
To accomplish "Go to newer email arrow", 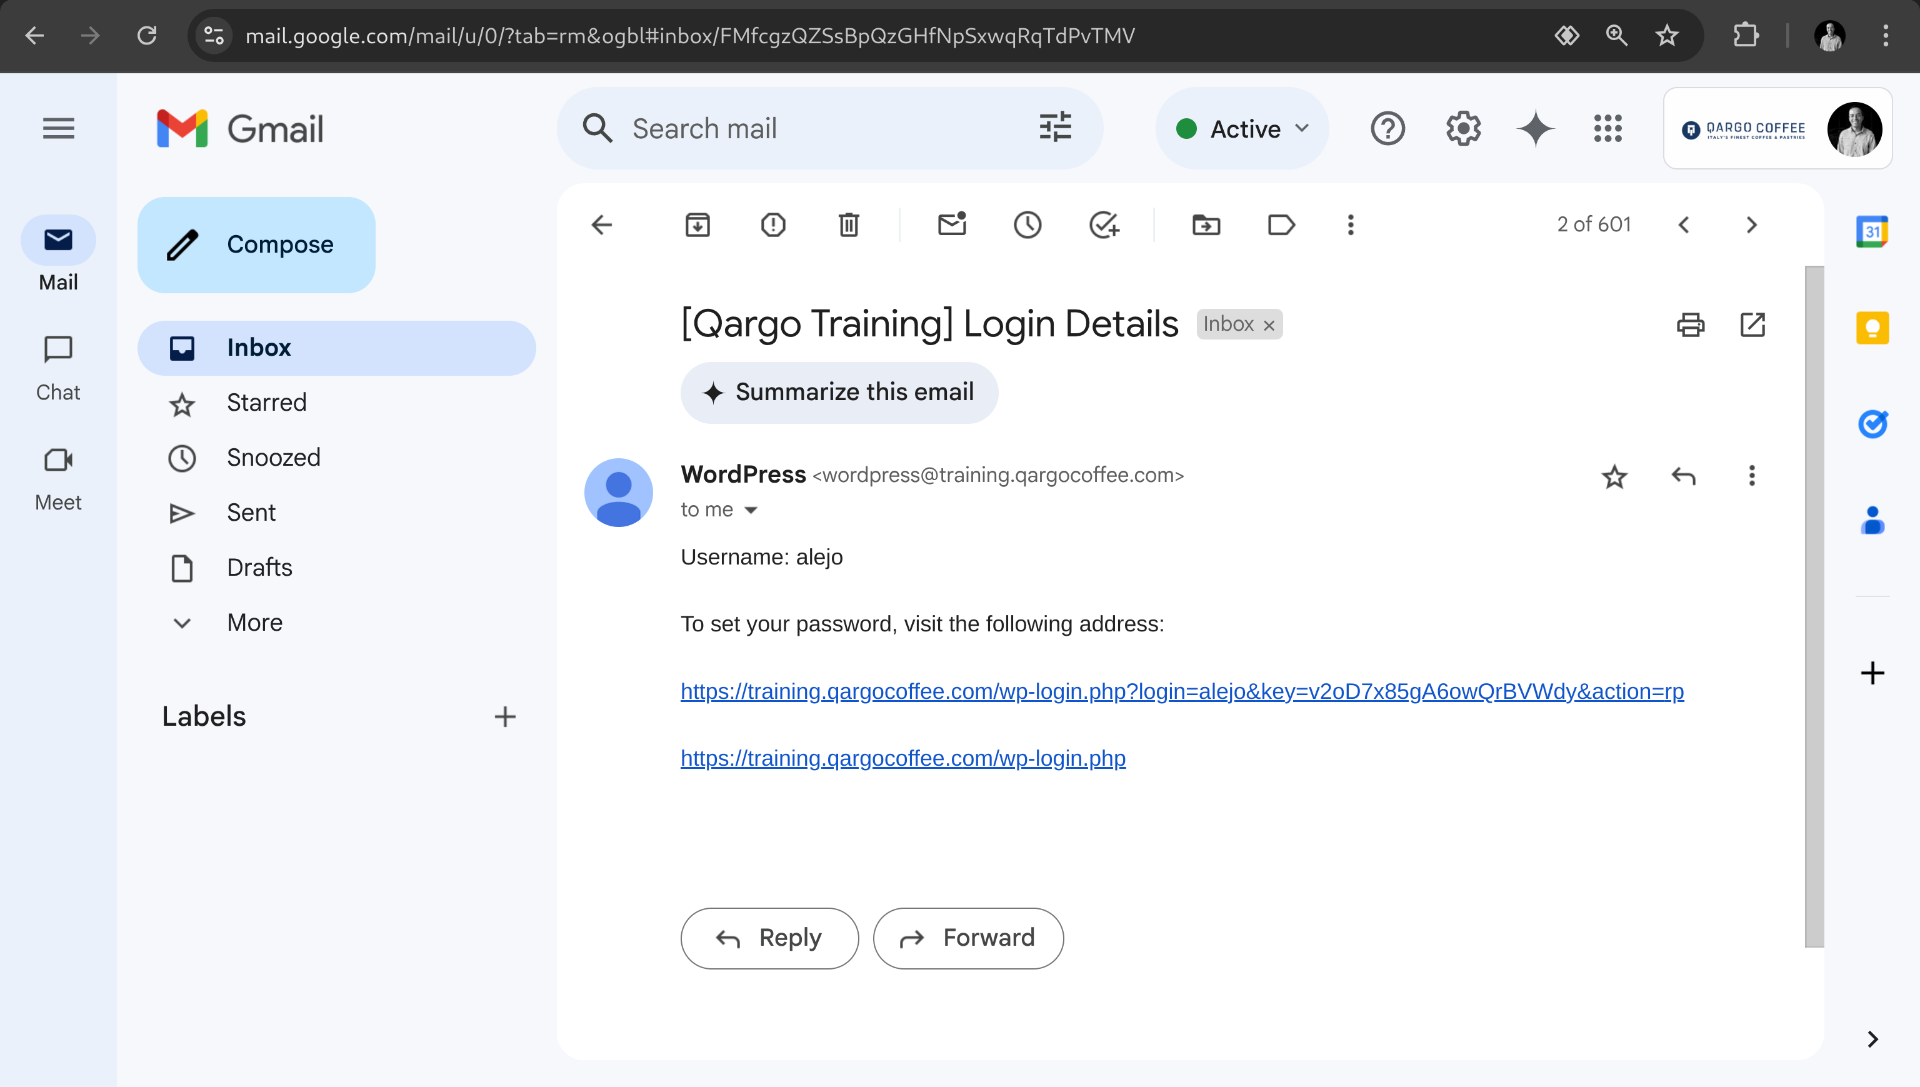I will point(1684,225).
